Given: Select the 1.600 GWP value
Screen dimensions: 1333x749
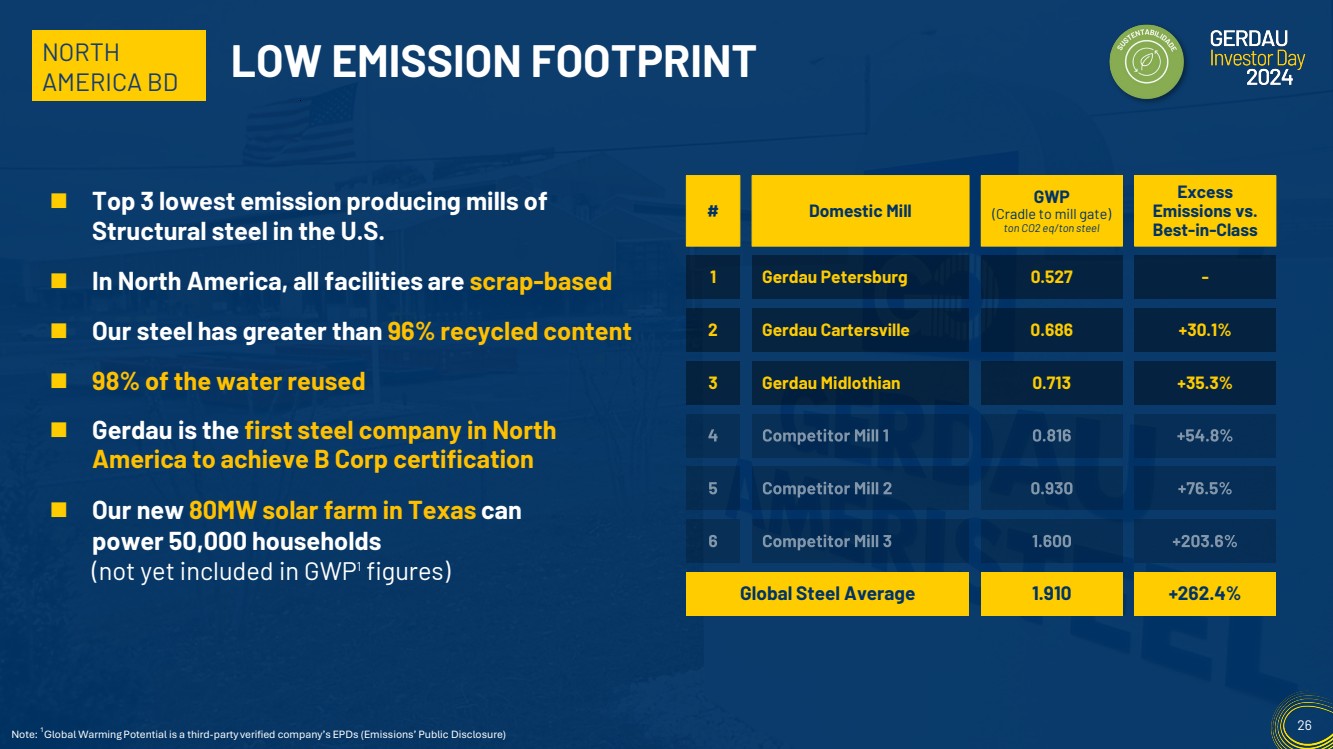Looking at the screenshot, I should [1051, 541].
